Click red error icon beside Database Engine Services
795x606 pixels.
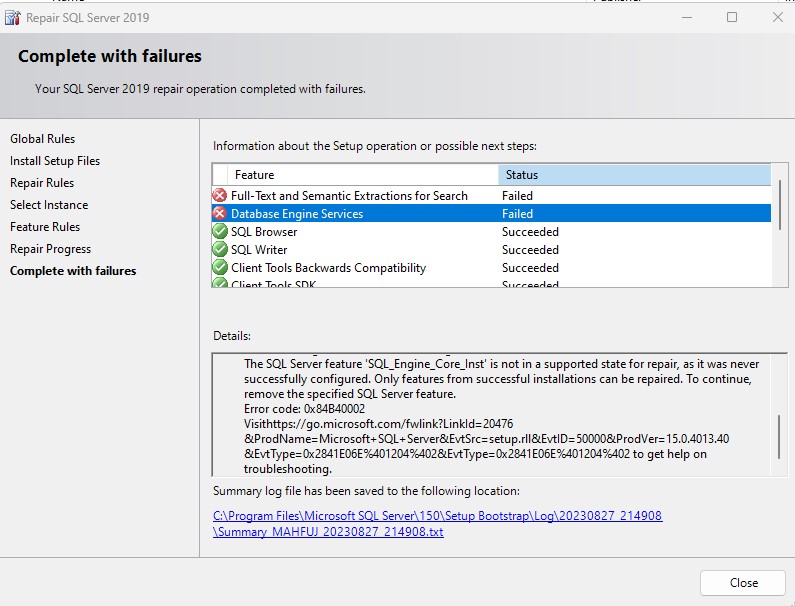(x=220, y=214)
